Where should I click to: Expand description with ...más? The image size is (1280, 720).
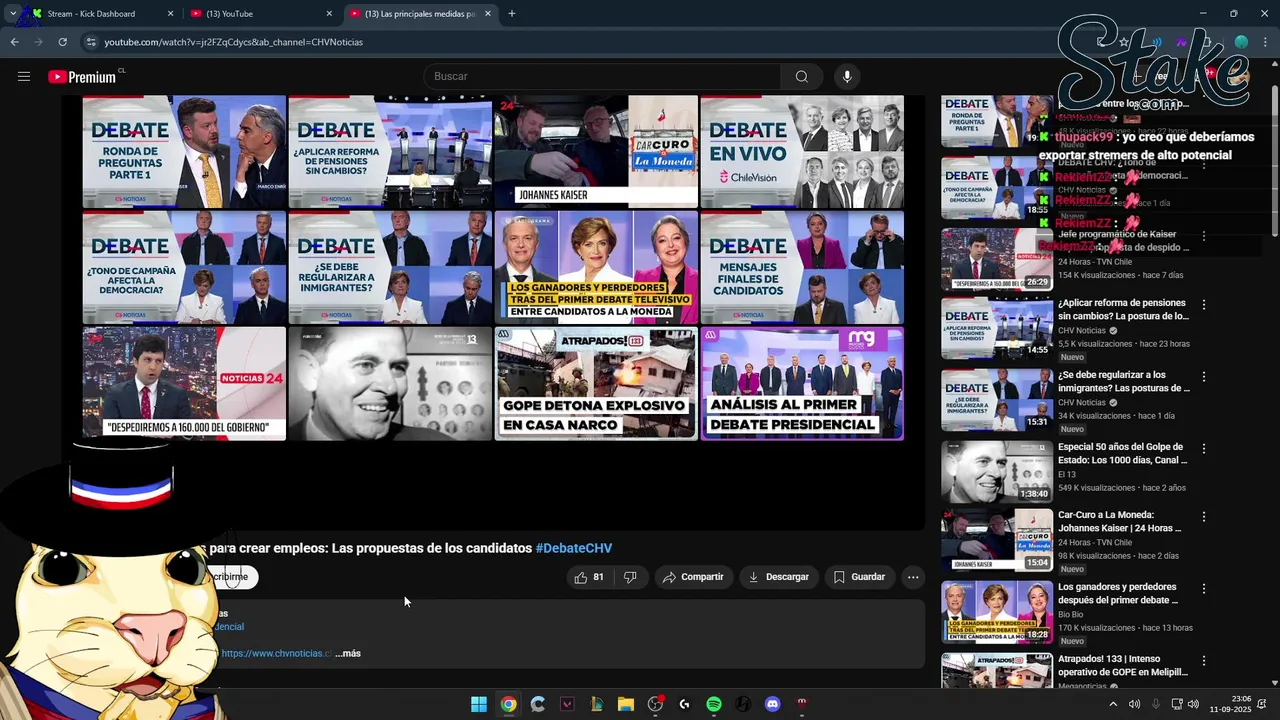[348, 653]
